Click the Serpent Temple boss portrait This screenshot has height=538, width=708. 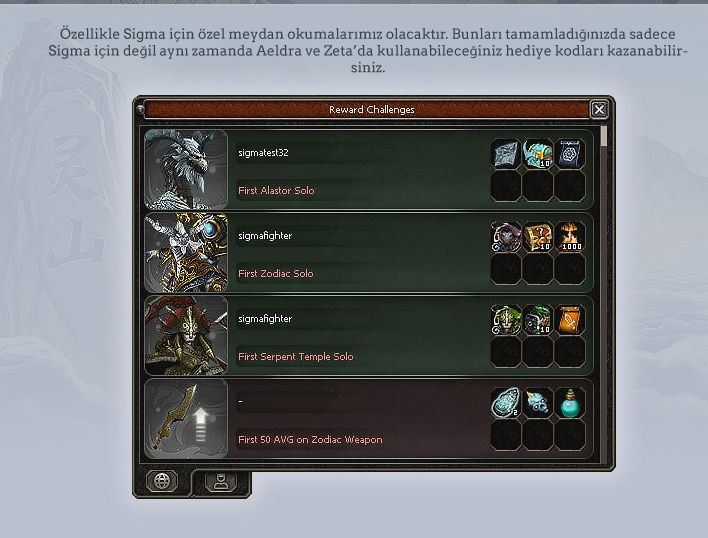[x=186, y=335]
